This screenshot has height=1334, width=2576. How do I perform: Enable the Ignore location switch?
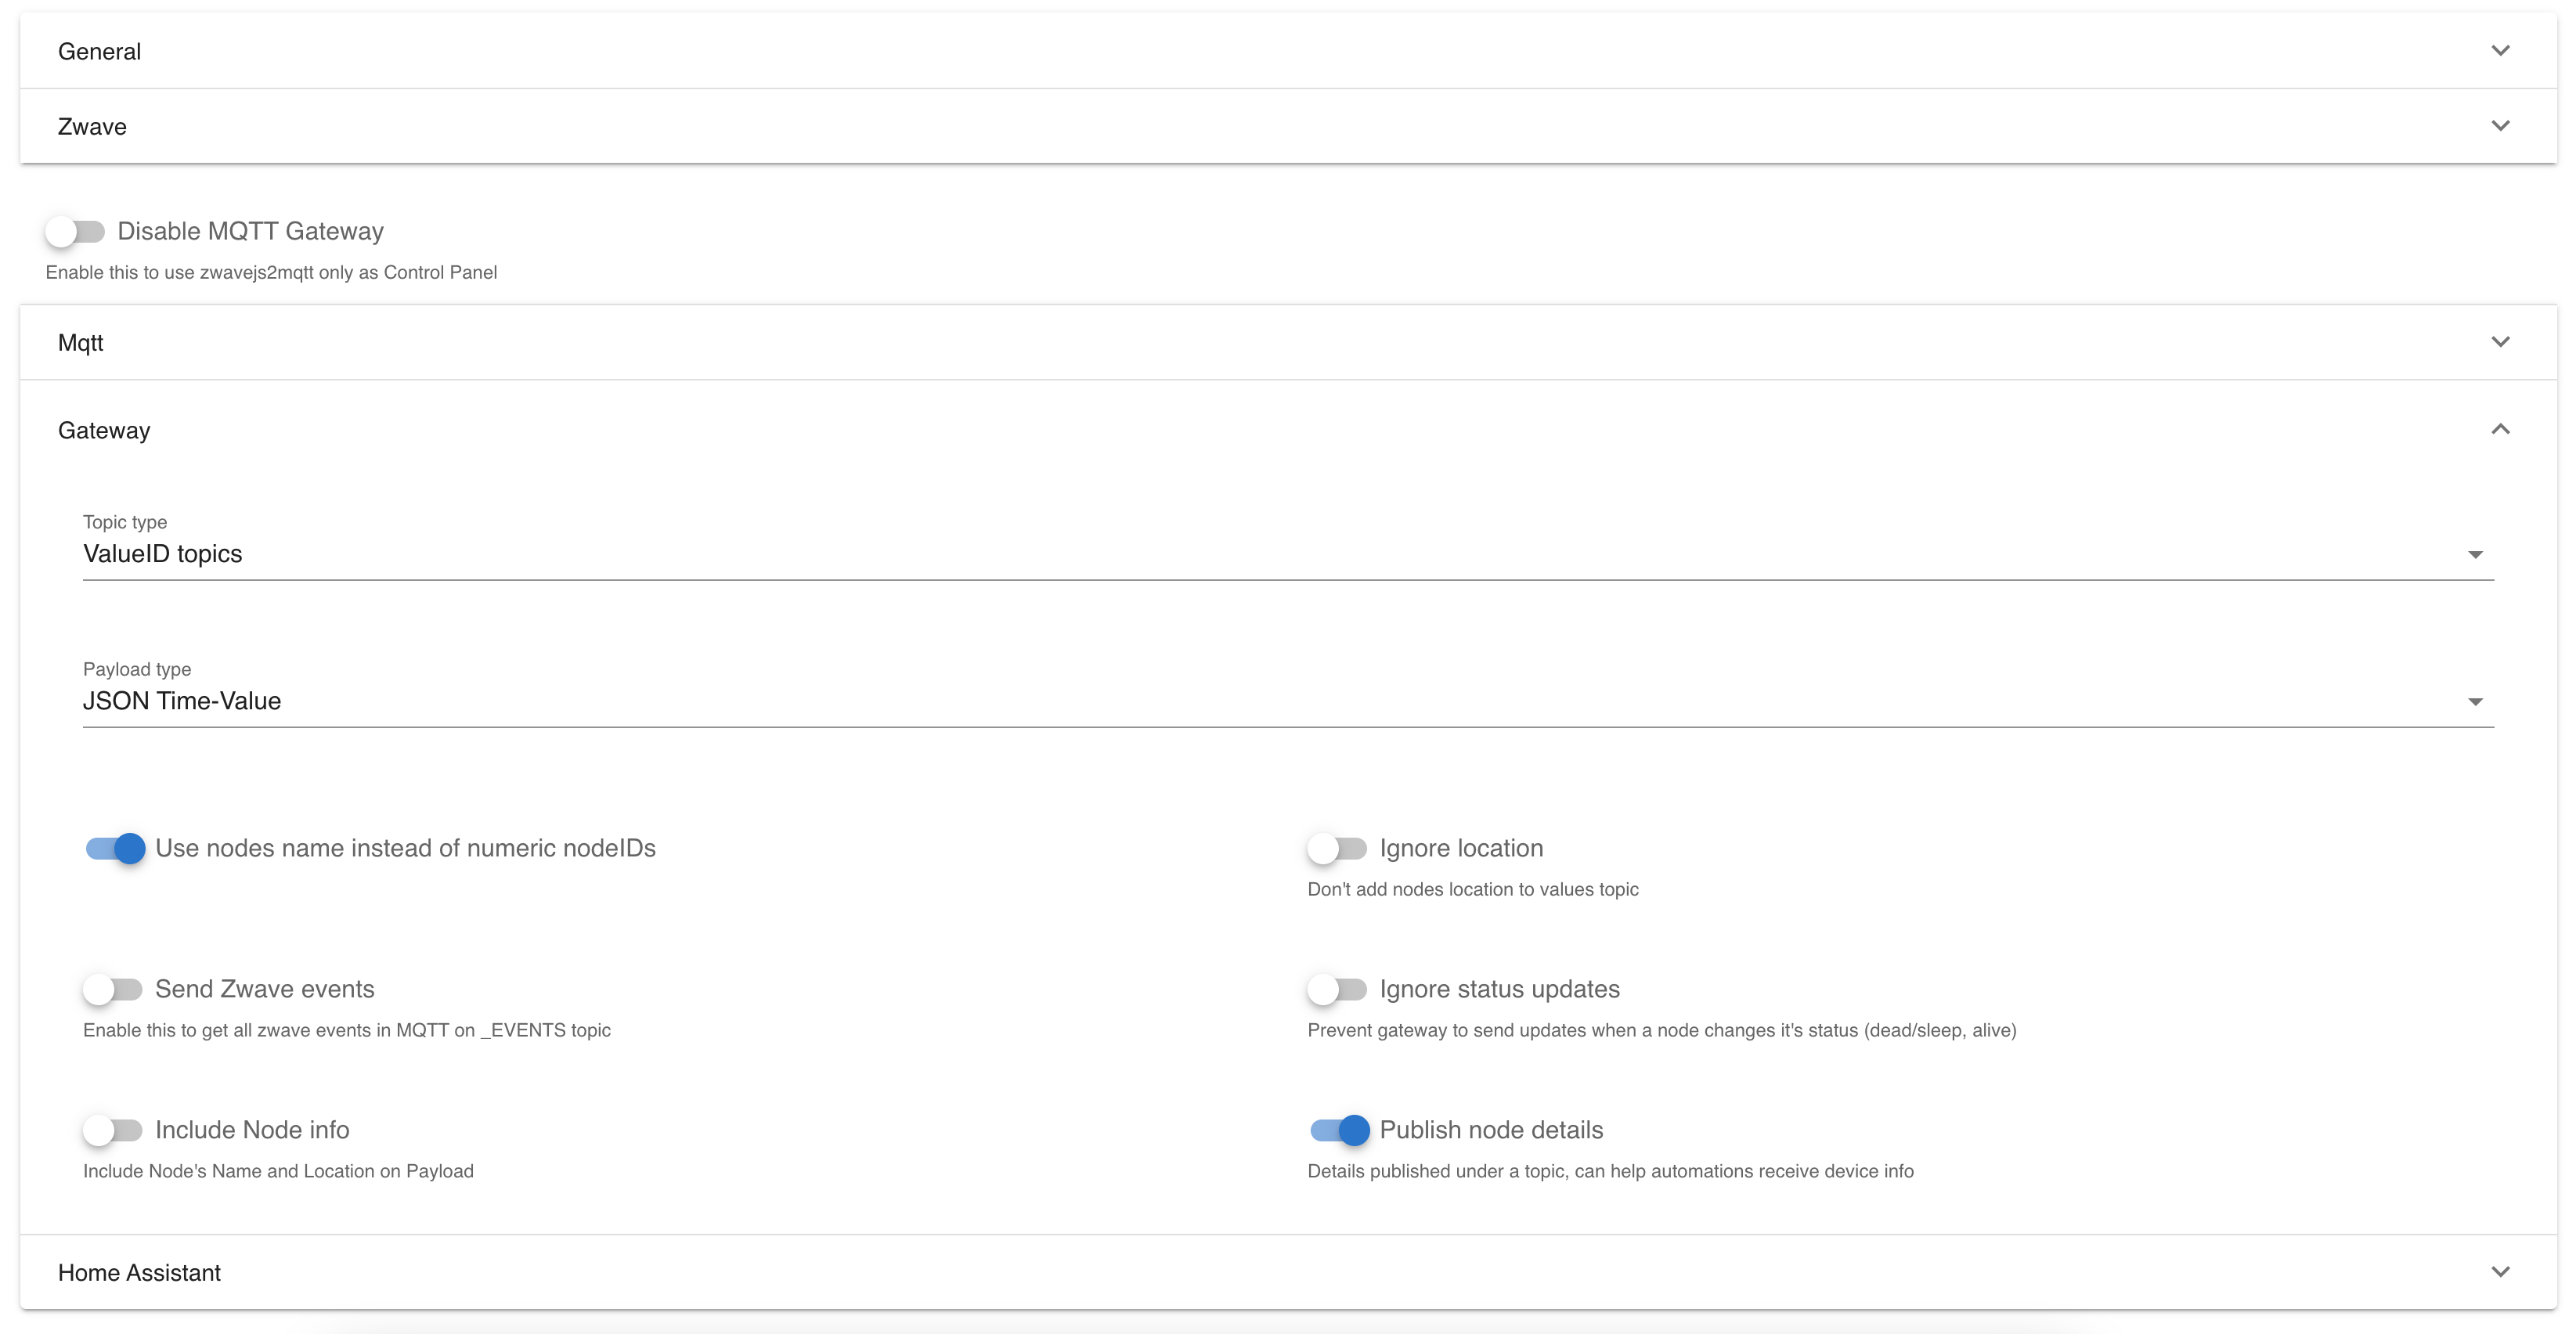pos(1337,849)
